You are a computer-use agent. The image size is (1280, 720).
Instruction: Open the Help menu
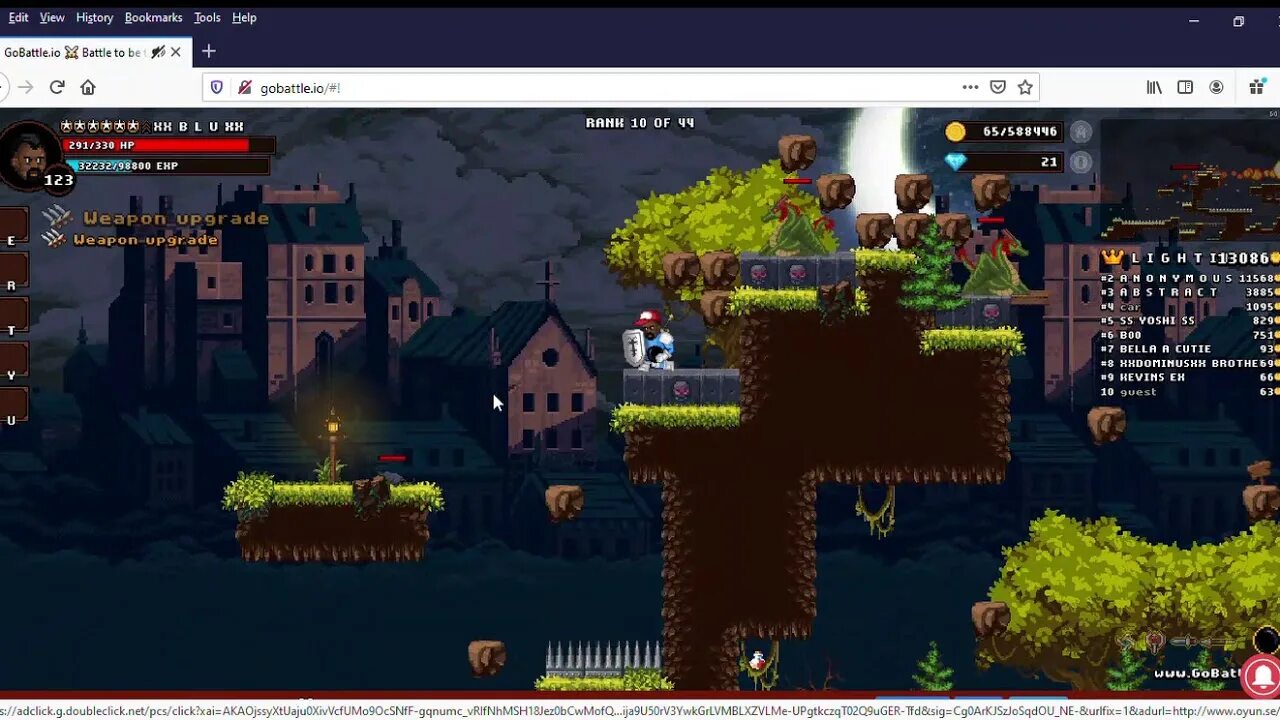pyautogui.click(x=244, y=17)
